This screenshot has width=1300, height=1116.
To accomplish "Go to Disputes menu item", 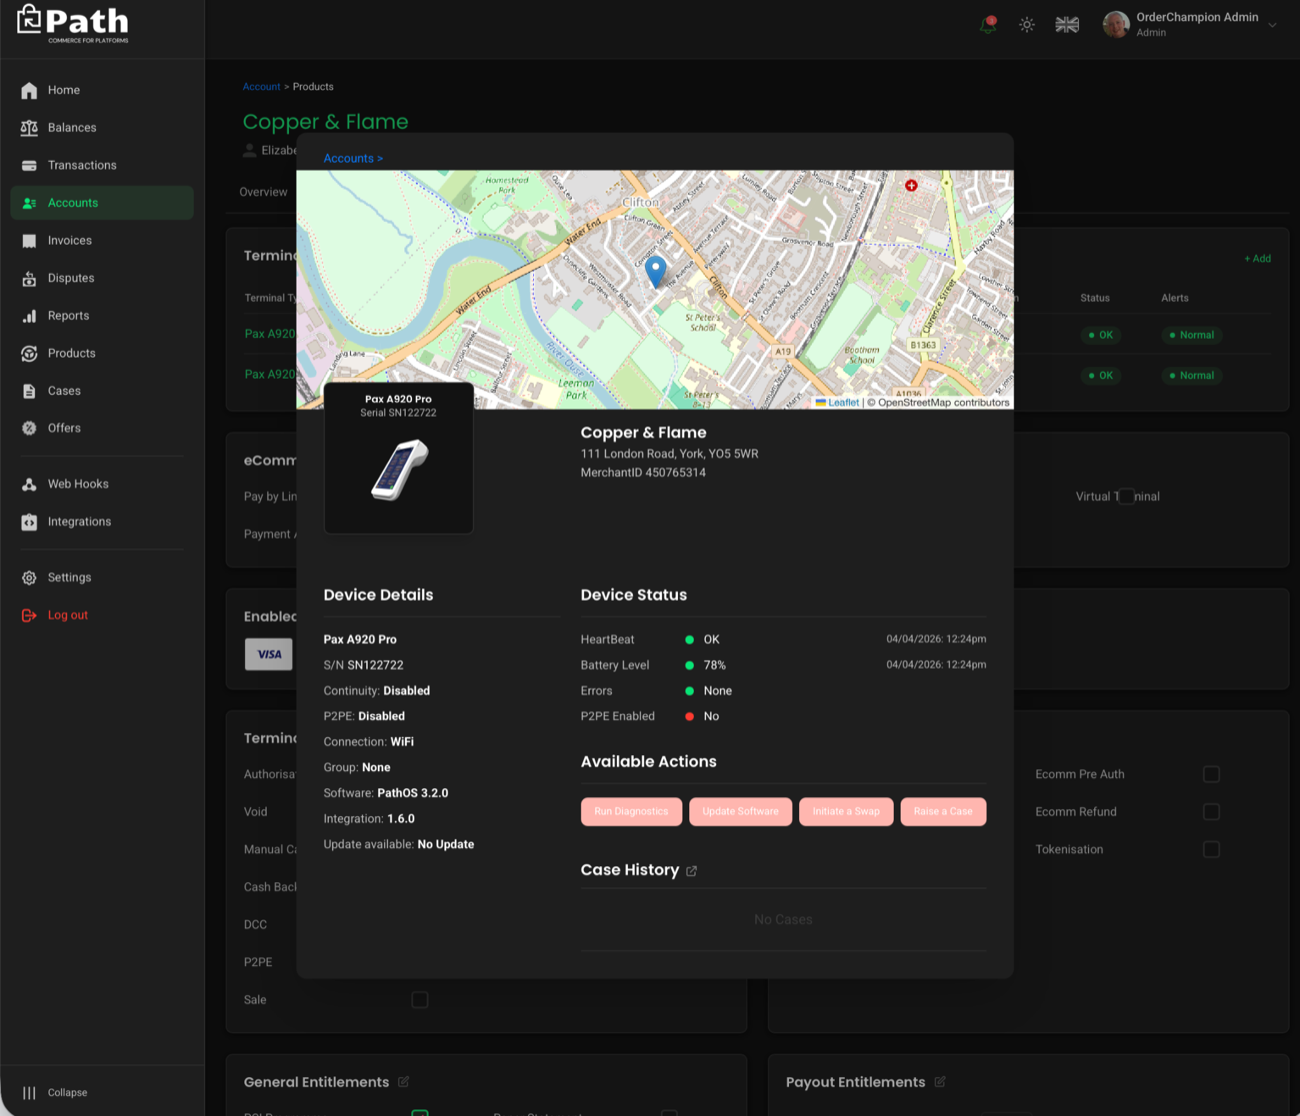I will pyautogui.click(x=71, y=278).
